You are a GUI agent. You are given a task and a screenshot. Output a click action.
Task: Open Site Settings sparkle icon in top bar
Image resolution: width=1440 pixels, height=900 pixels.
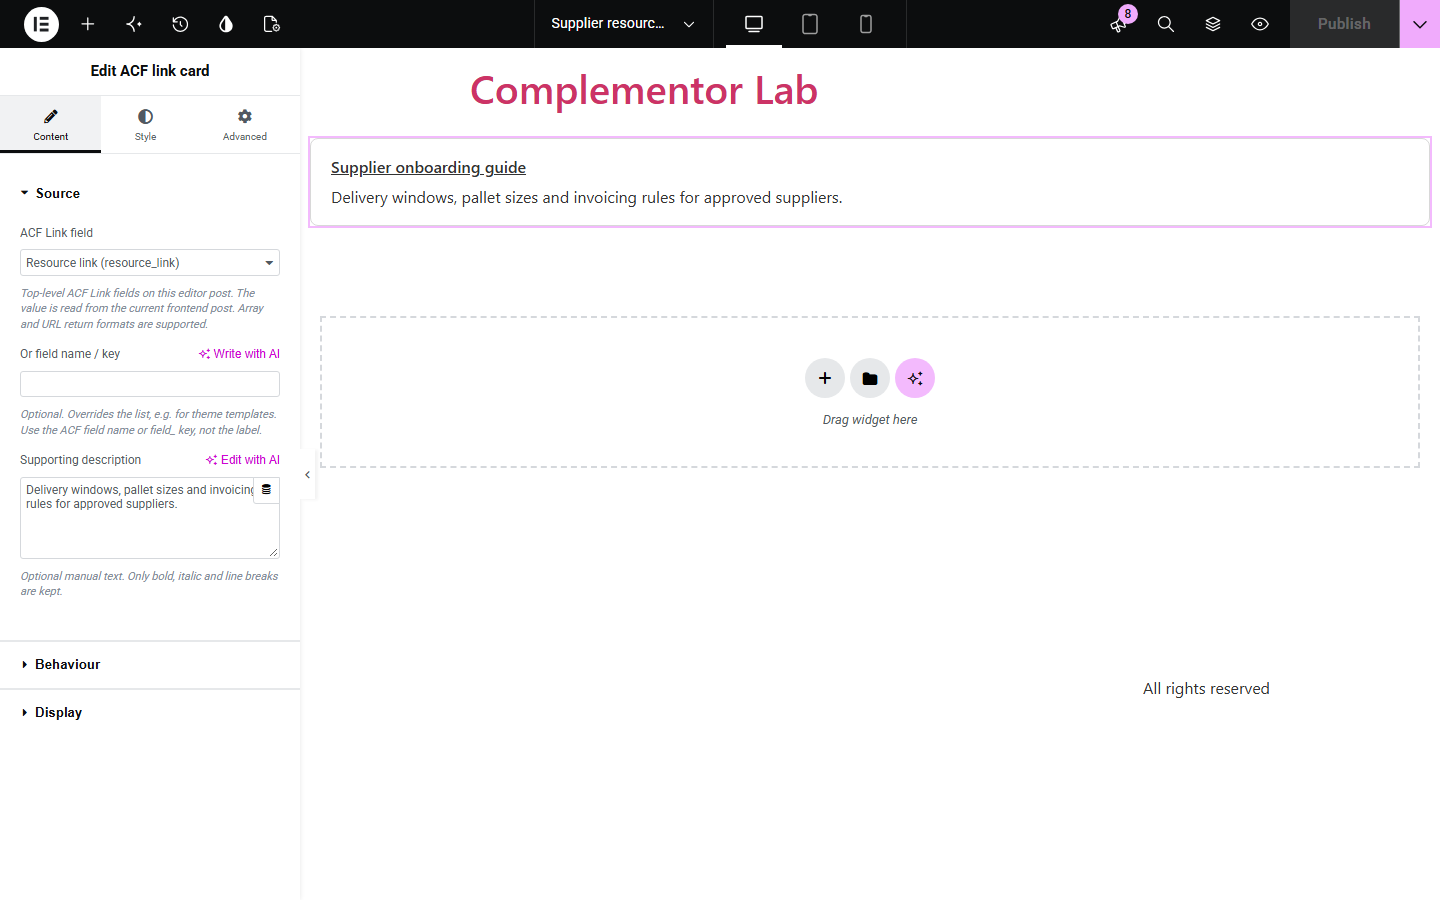pos(134,24)
